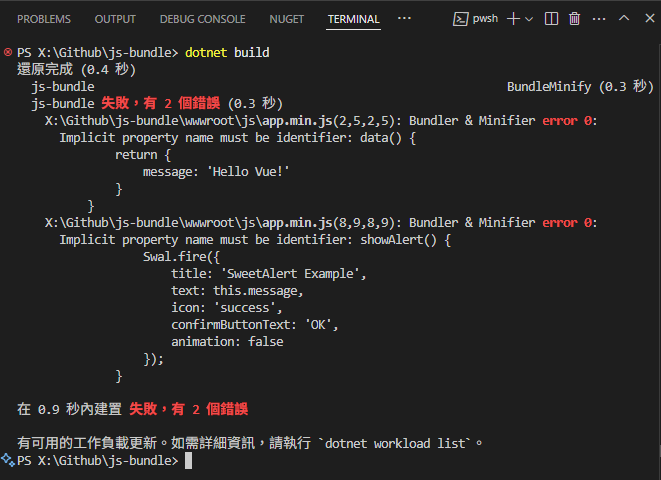Open the PROBLEMS tab
Screen dimensions: 661x480
[43, 19]
